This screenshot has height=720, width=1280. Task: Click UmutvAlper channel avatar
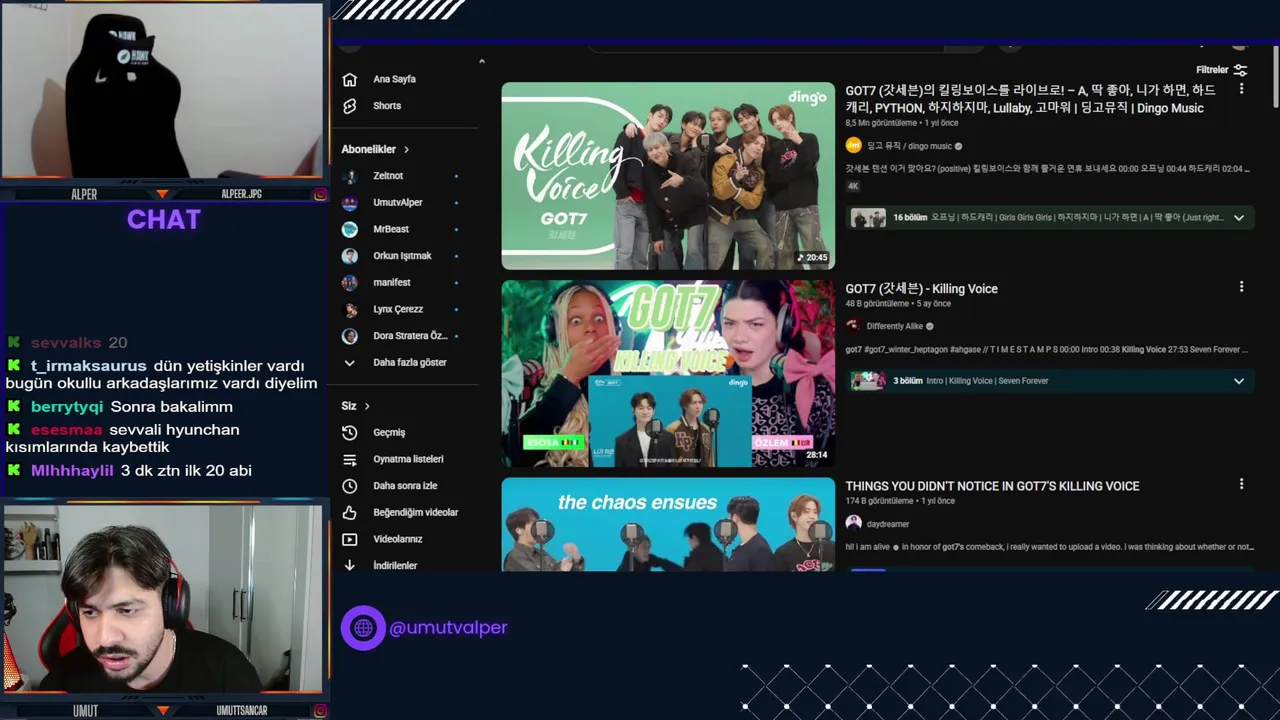point(349,203)
